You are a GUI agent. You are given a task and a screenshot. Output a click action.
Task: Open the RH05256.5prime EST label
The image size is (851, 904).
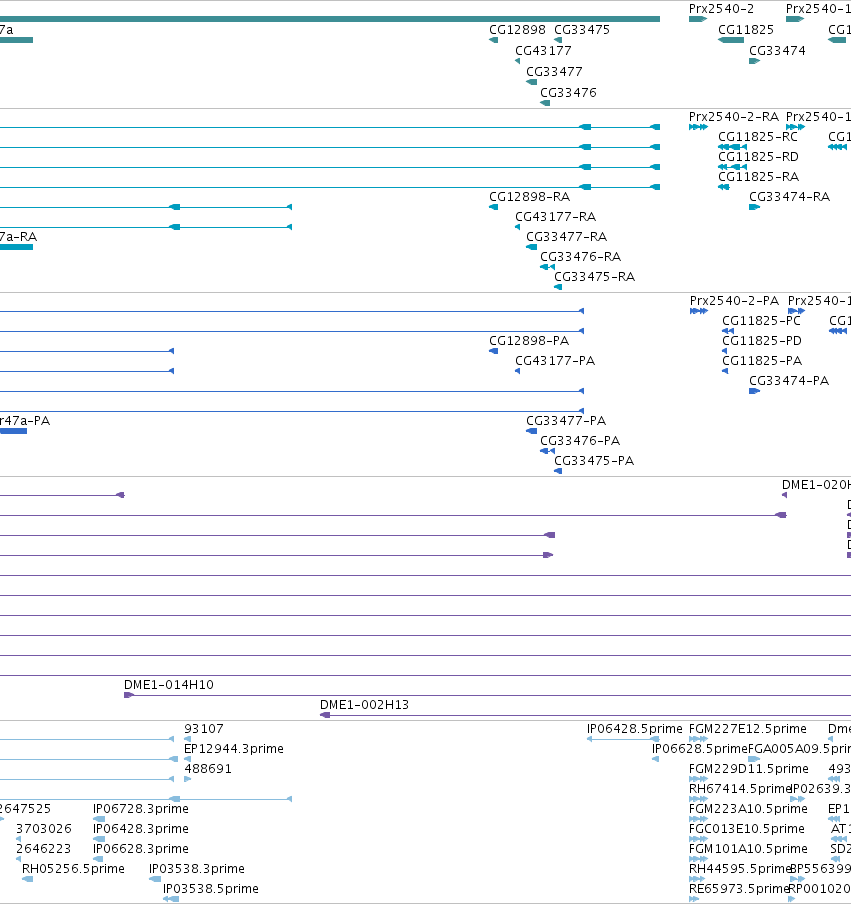click(x=73, y=869)
